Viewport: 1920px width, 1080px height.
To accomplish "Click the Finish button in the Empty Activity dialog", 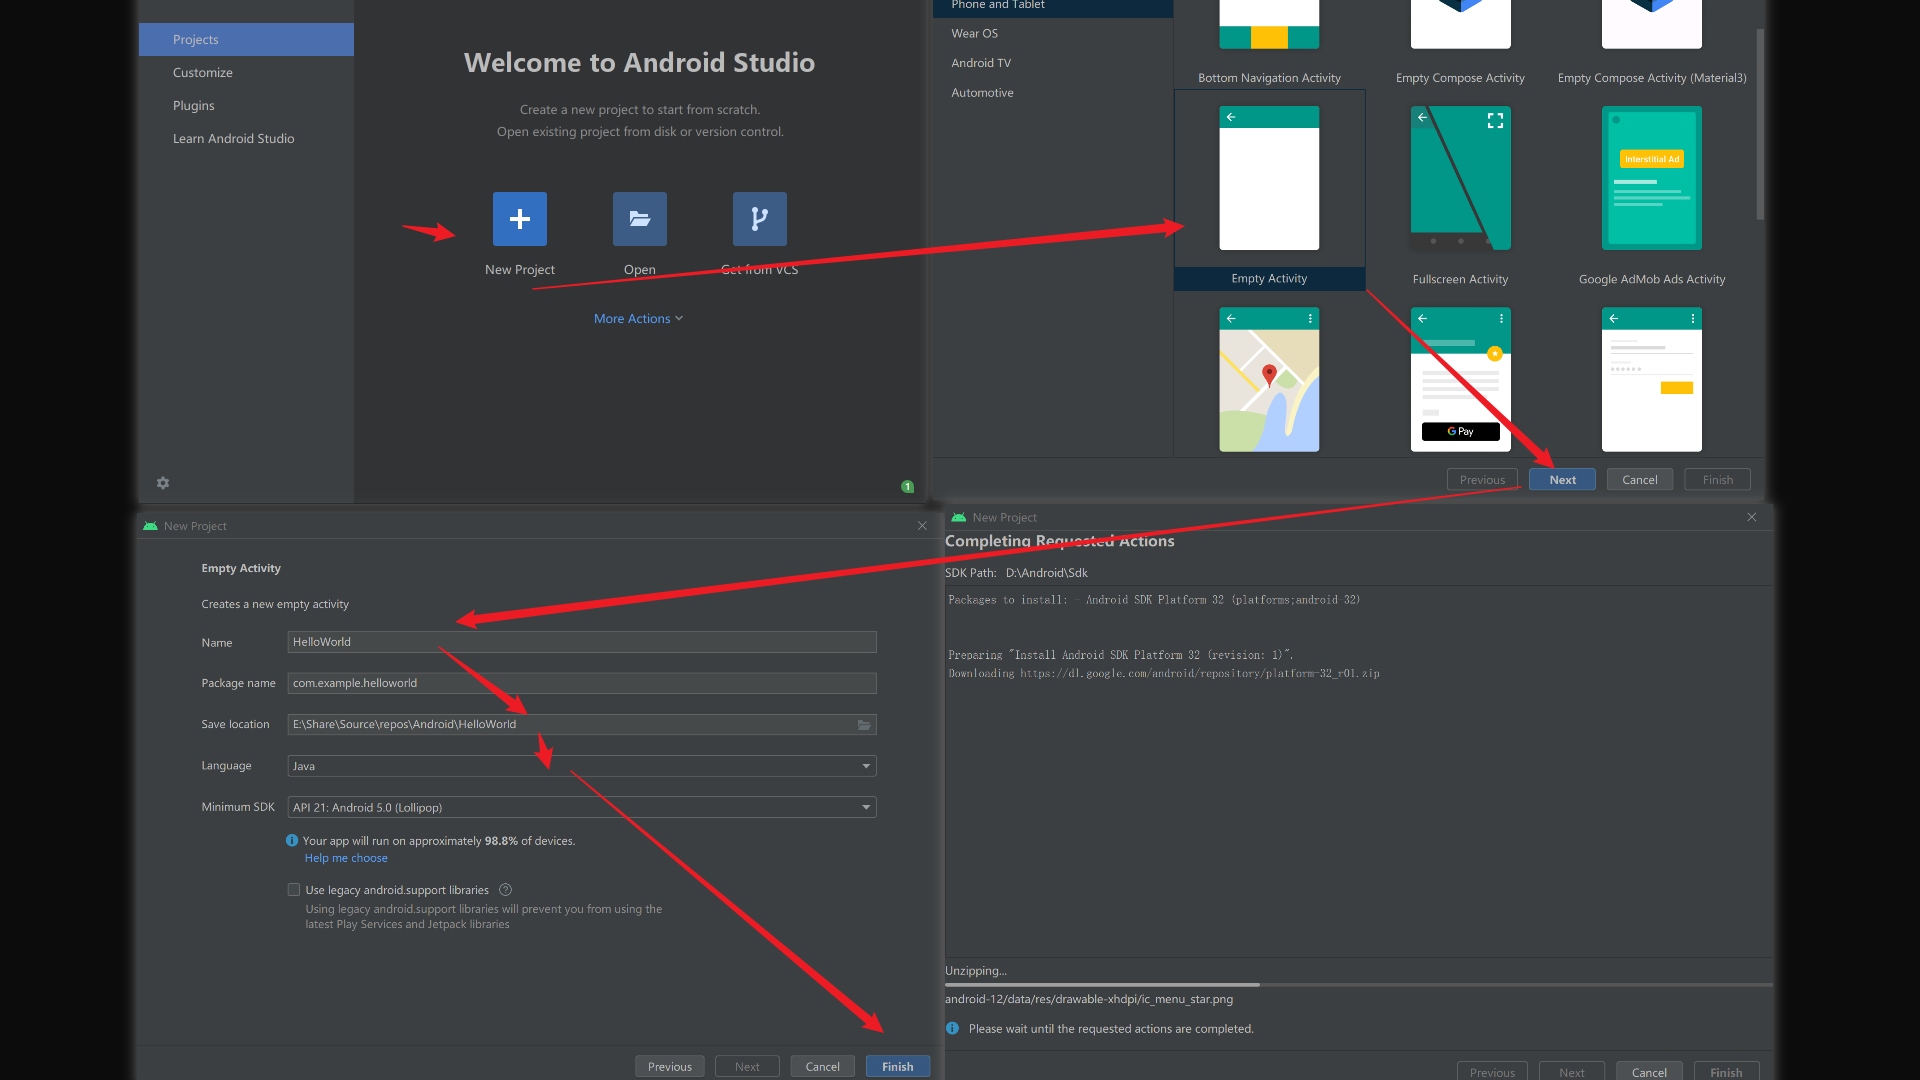I will (x=897, y=1066).
